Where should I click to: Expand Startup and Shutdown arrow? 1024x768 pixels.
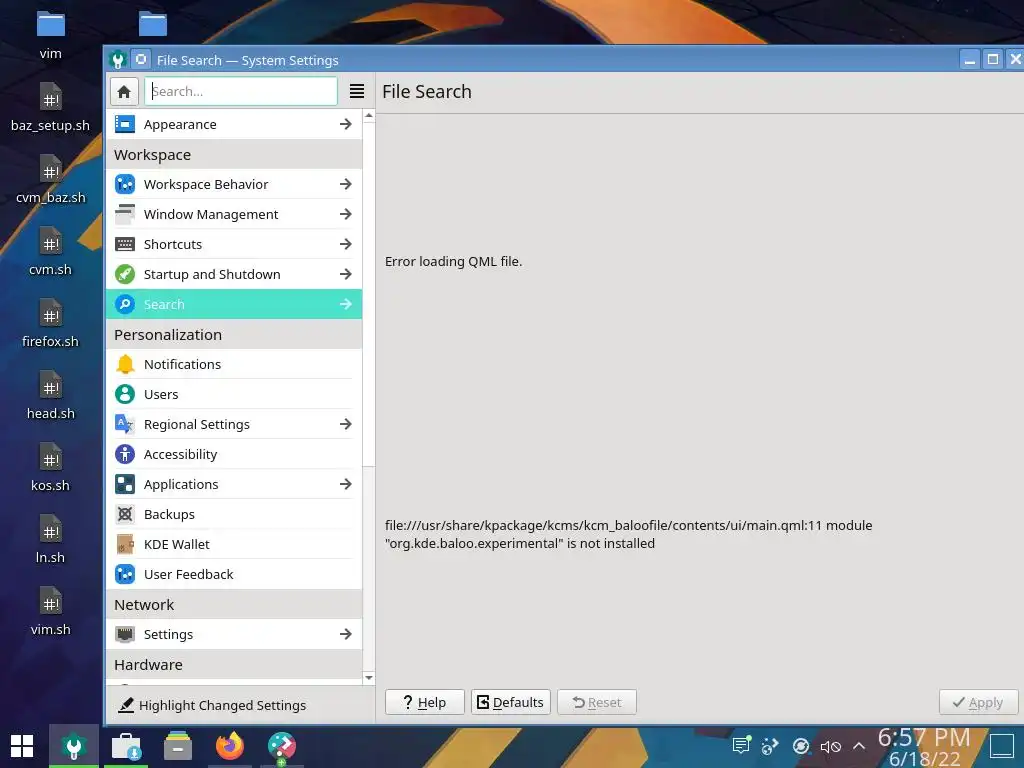345,274
